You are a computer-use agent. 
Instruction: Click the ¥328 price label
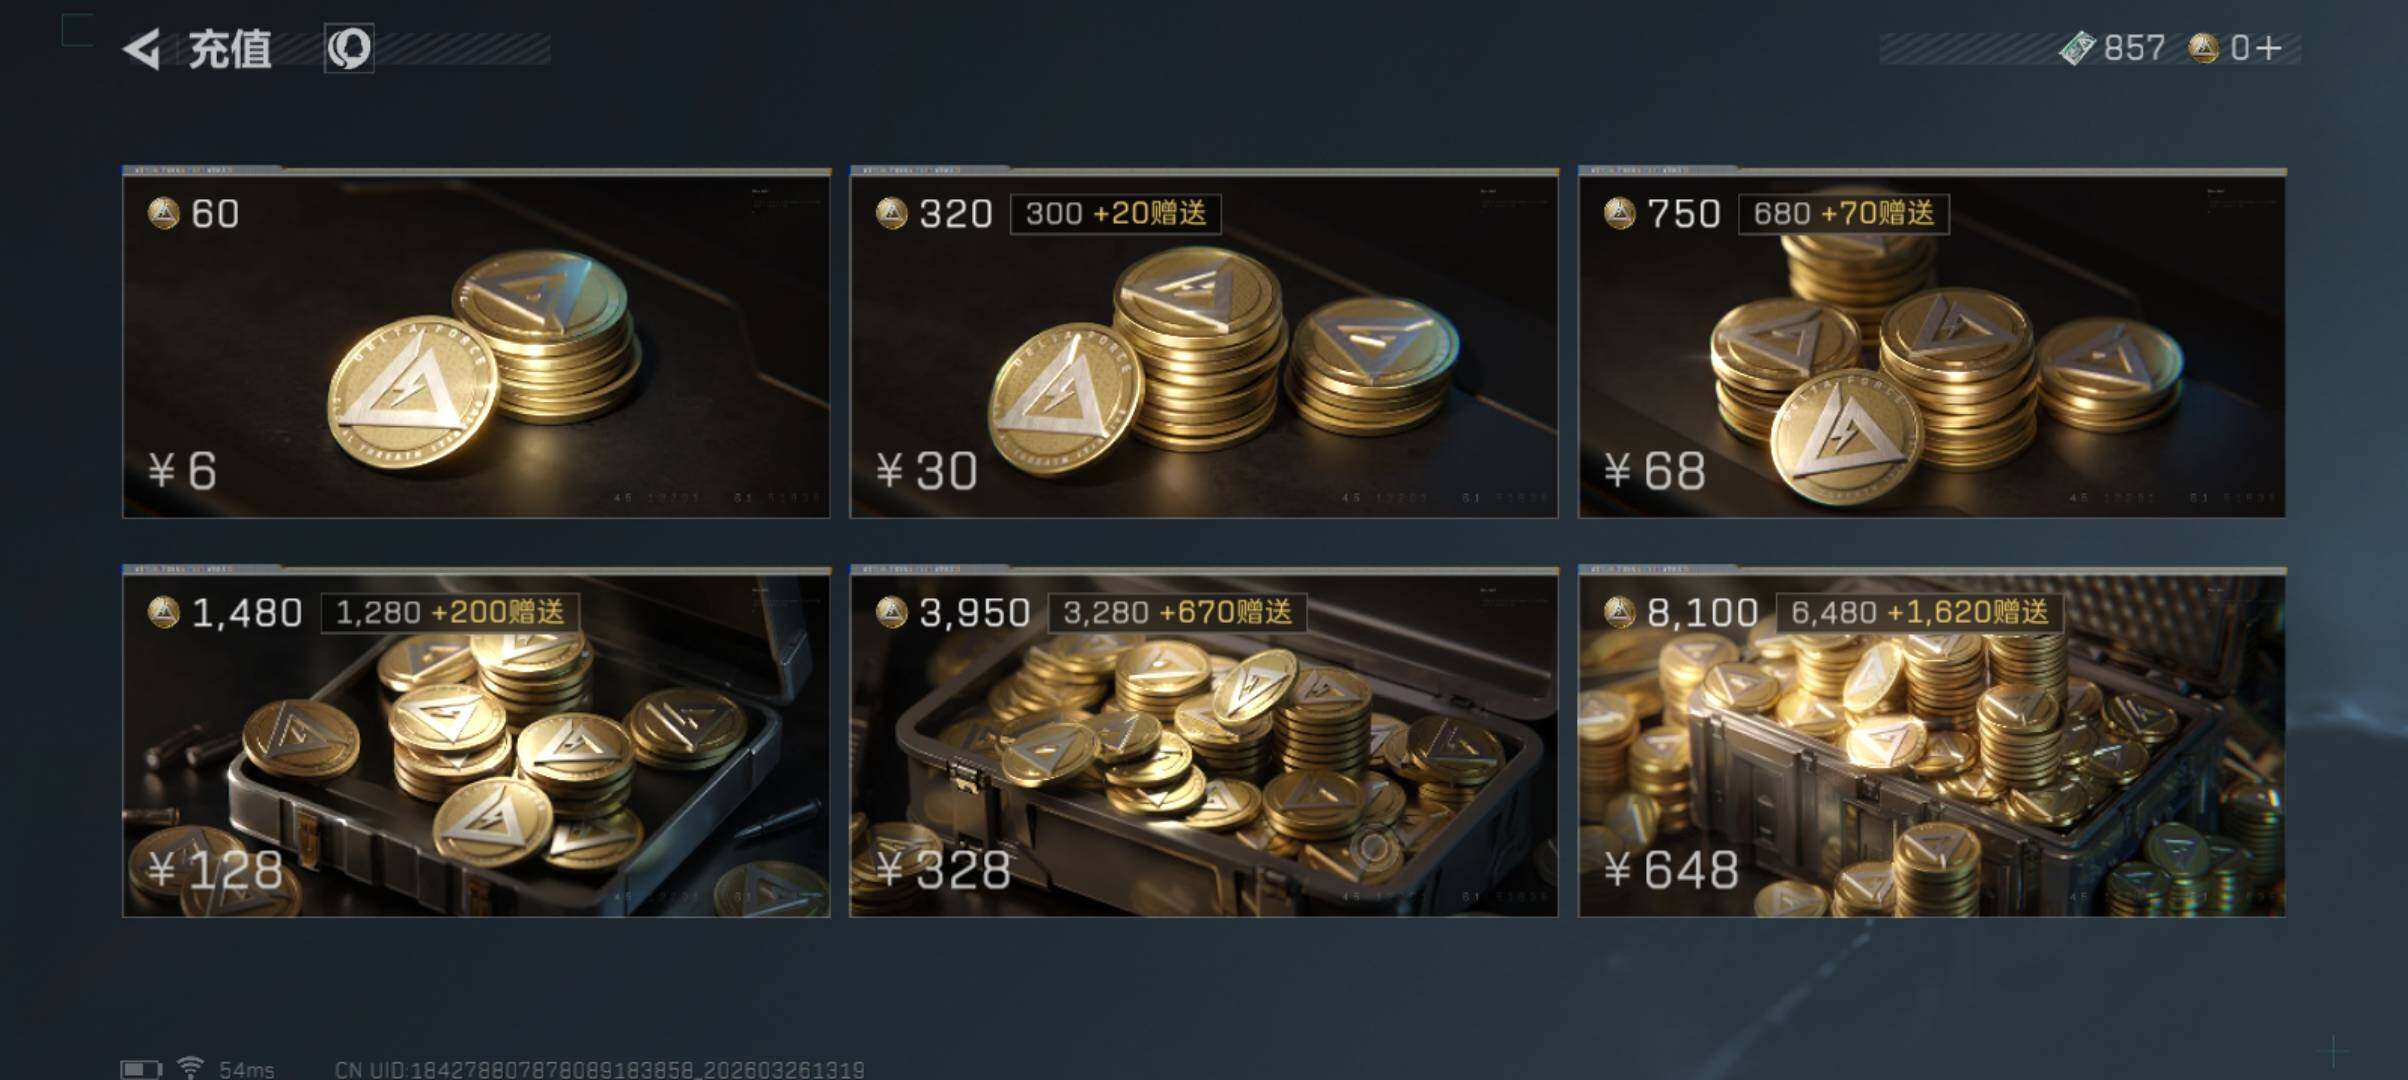coord(943,870)
